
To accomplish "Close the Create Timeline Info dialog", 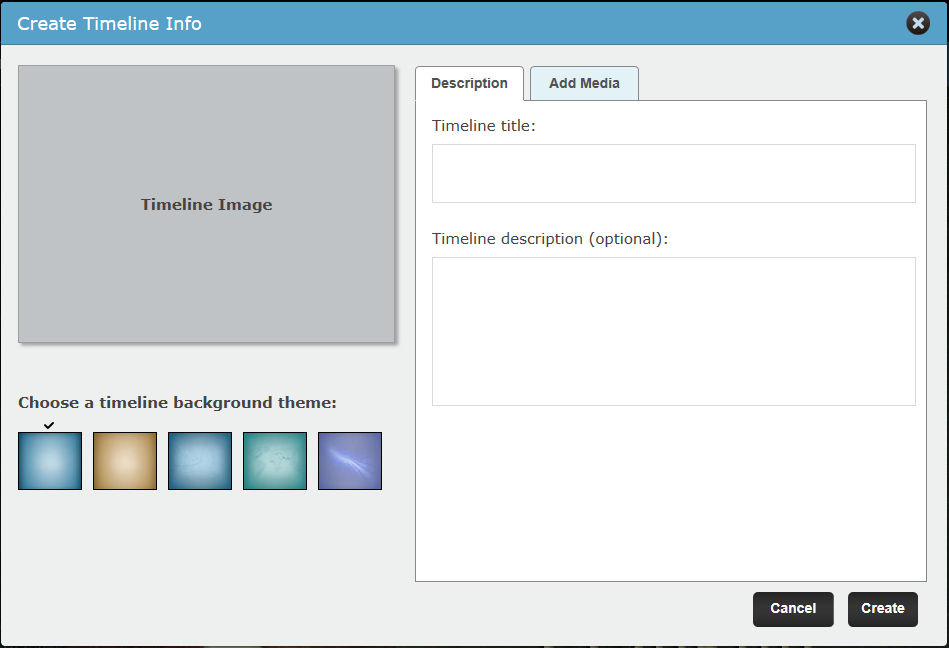I will pos(918,23).
